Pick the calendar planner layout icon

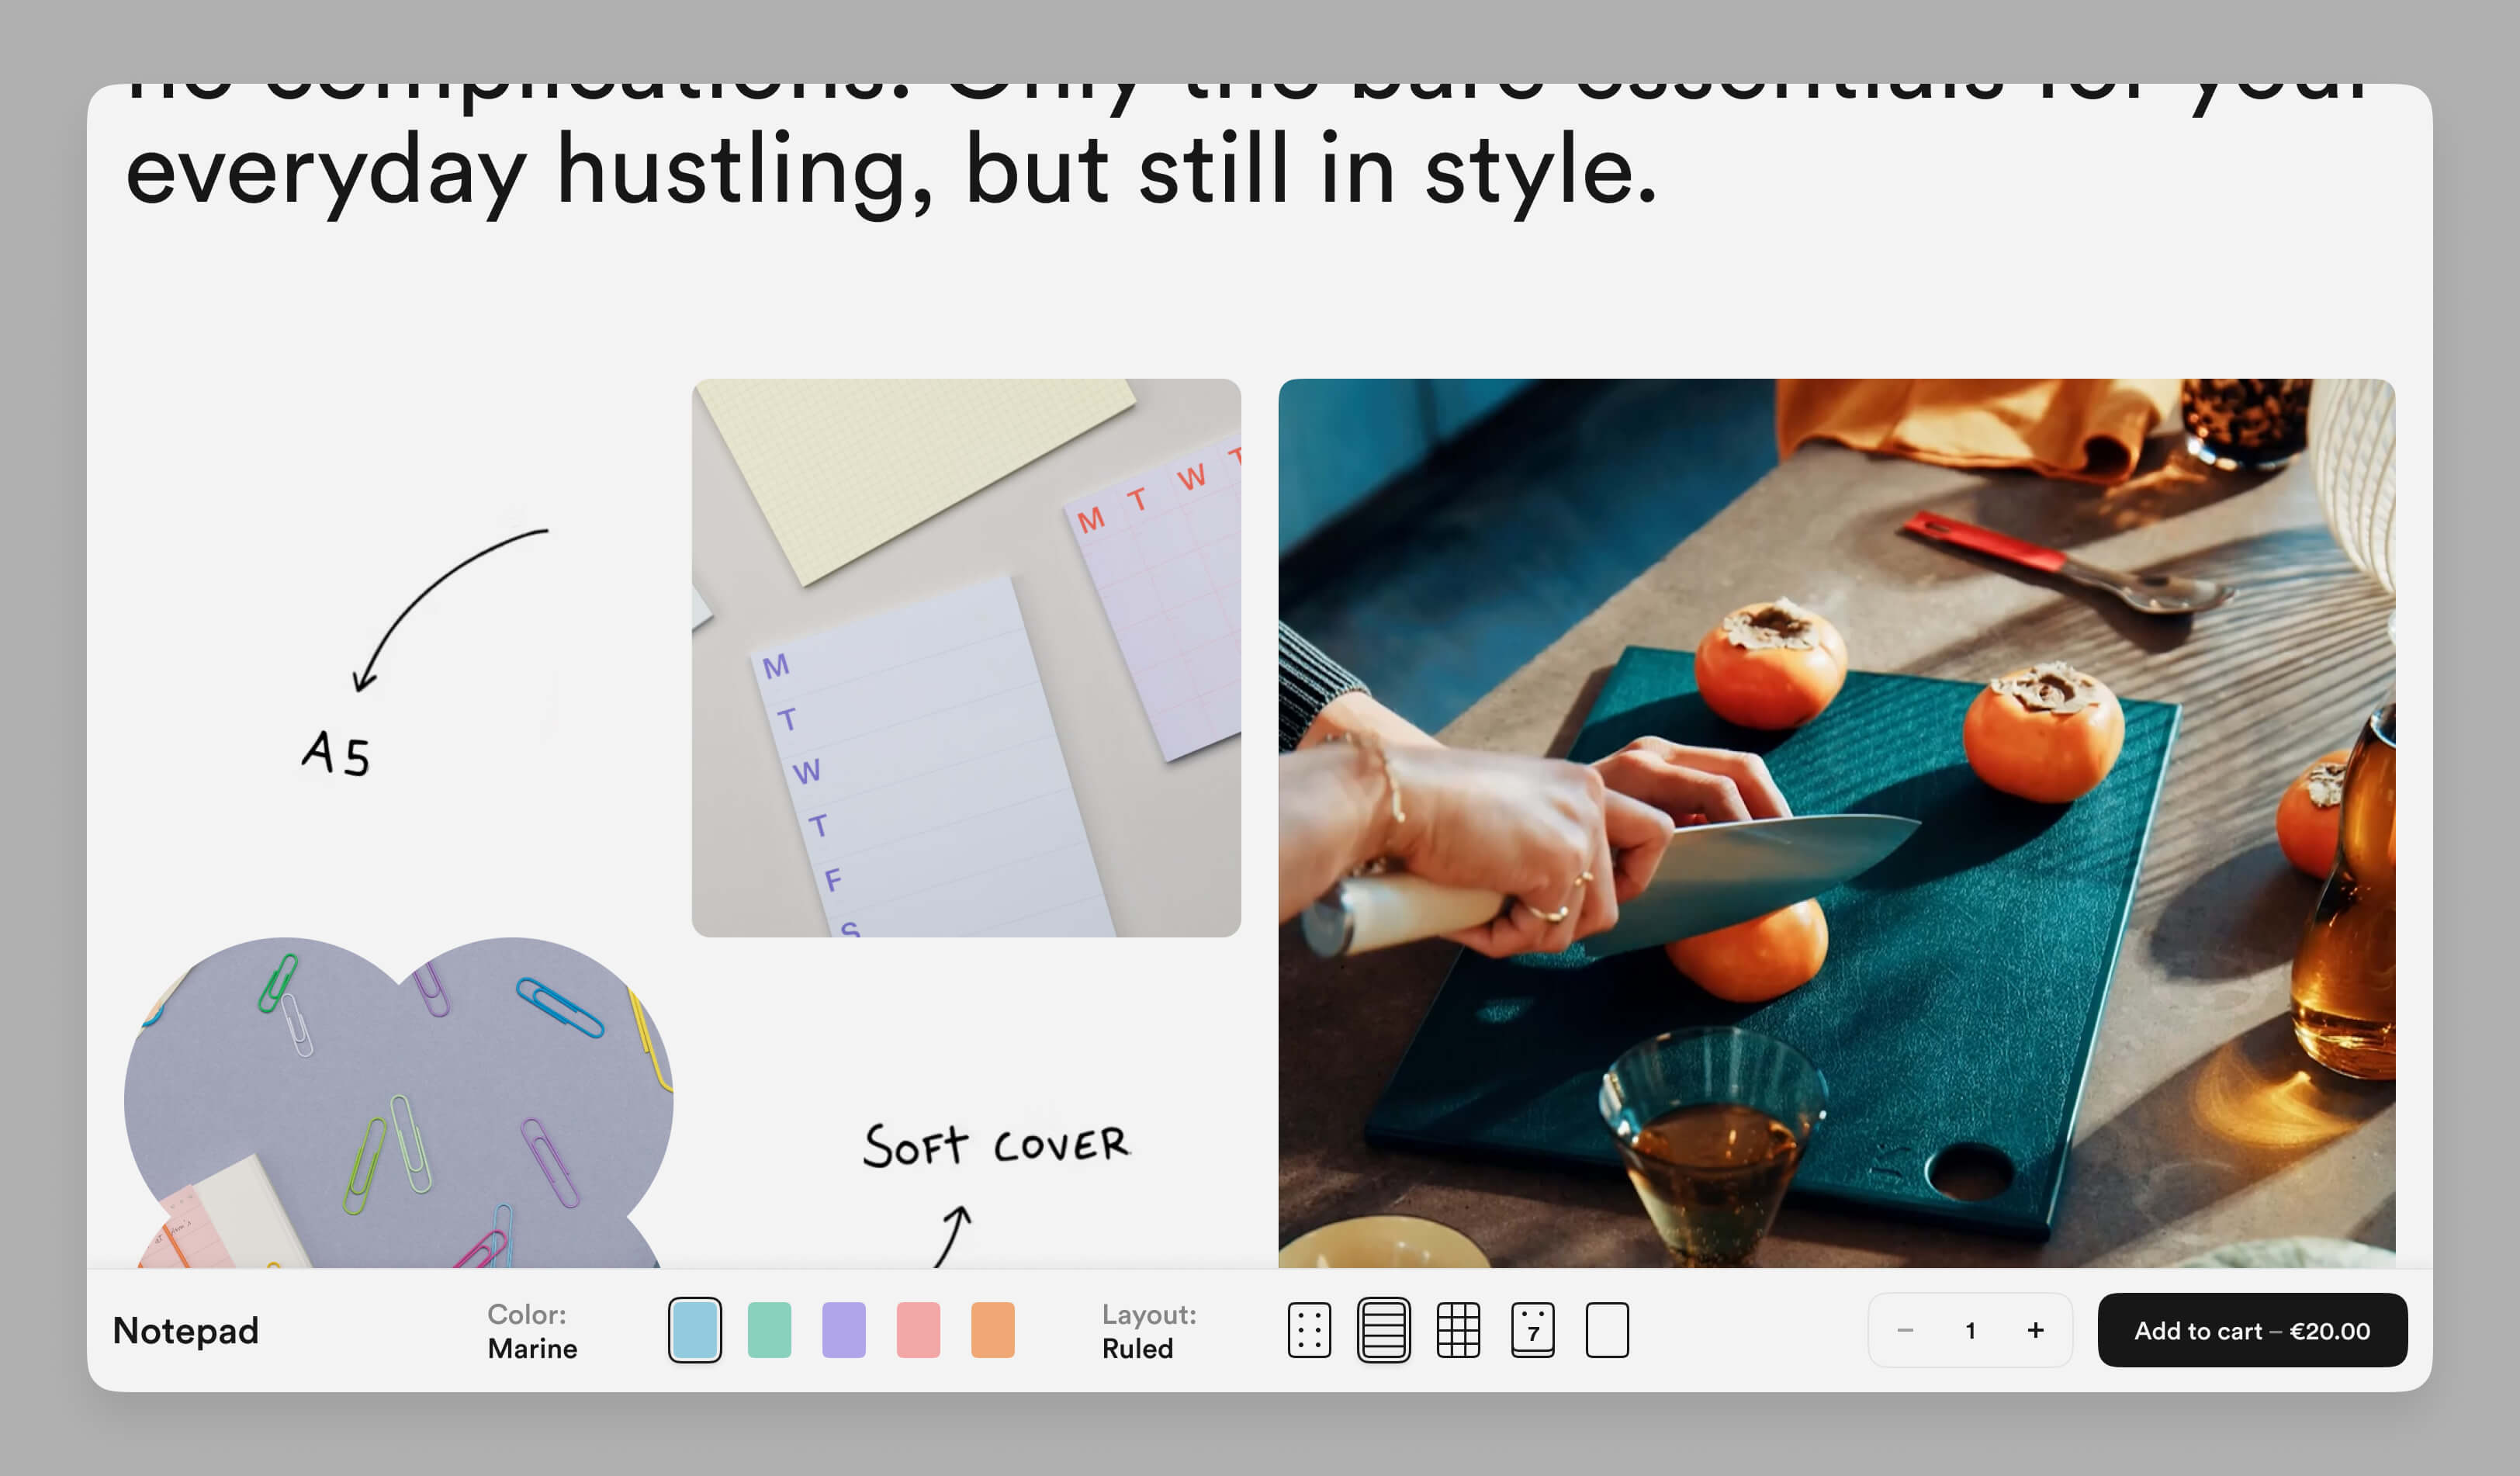(x=1532, y=1330)
